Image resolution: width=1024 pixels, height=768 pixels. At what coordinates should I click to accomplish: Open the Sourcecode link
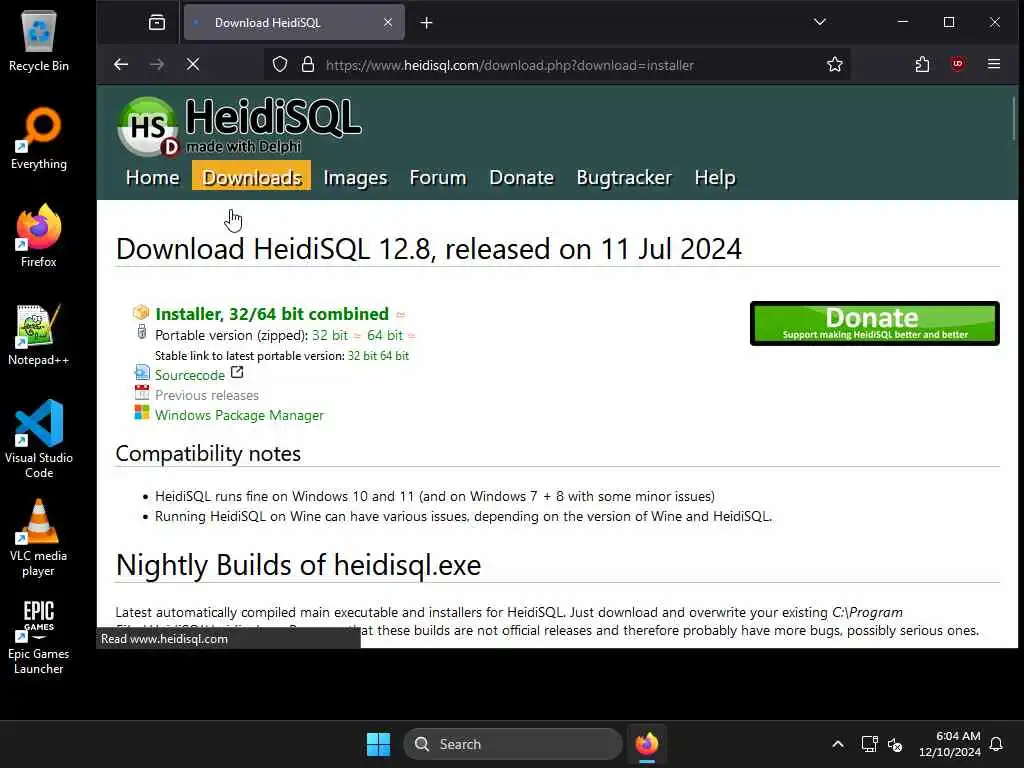click(189, 375)
